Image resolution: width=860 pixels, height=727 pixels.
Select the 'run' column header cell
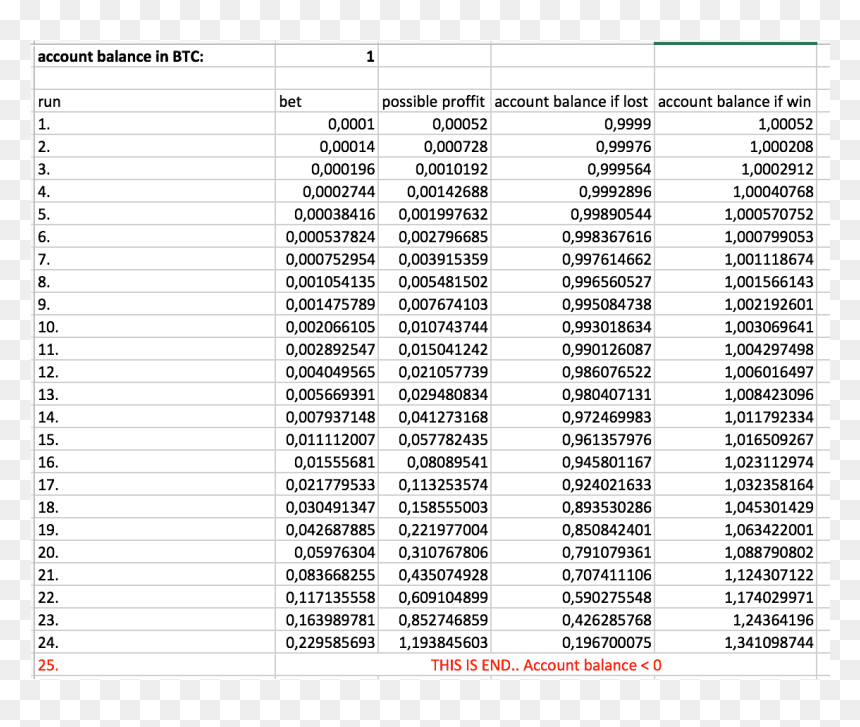click(155, 101)
